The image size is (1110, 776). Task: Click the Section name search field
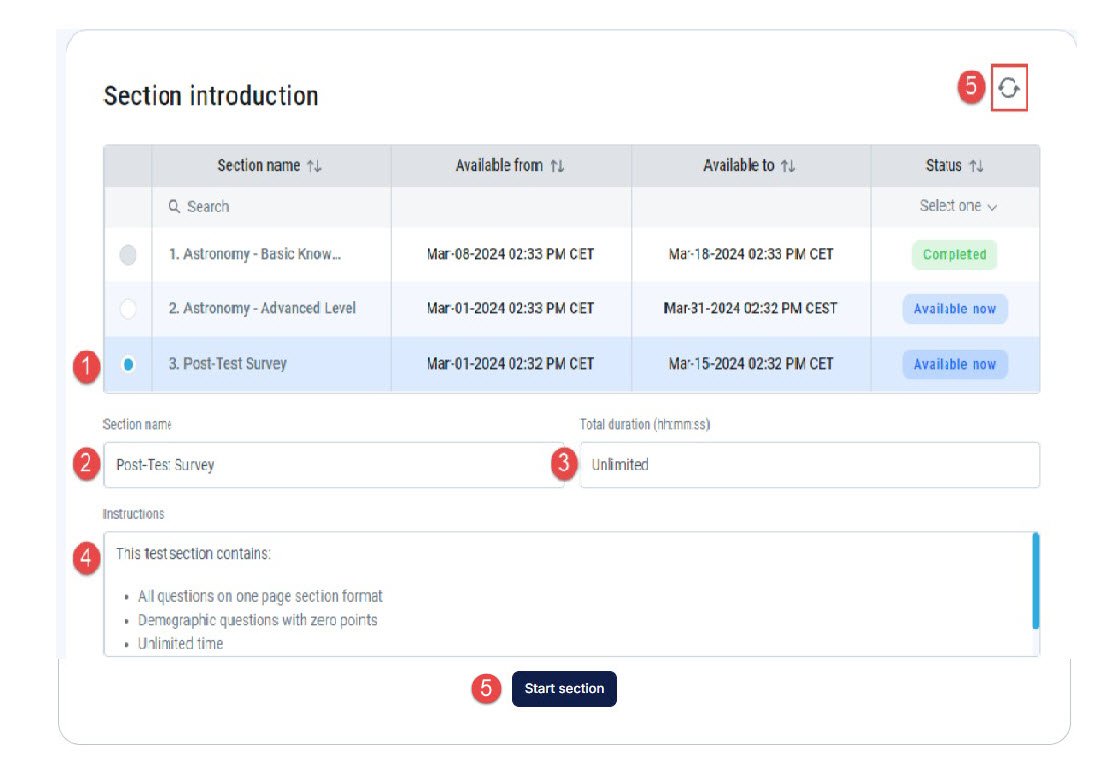point(270,206)
